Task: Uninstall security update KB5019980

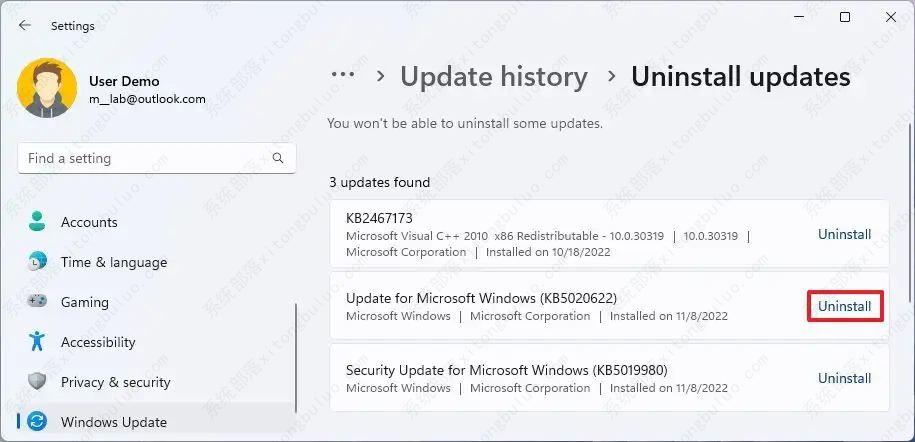Action: [844, 378]
